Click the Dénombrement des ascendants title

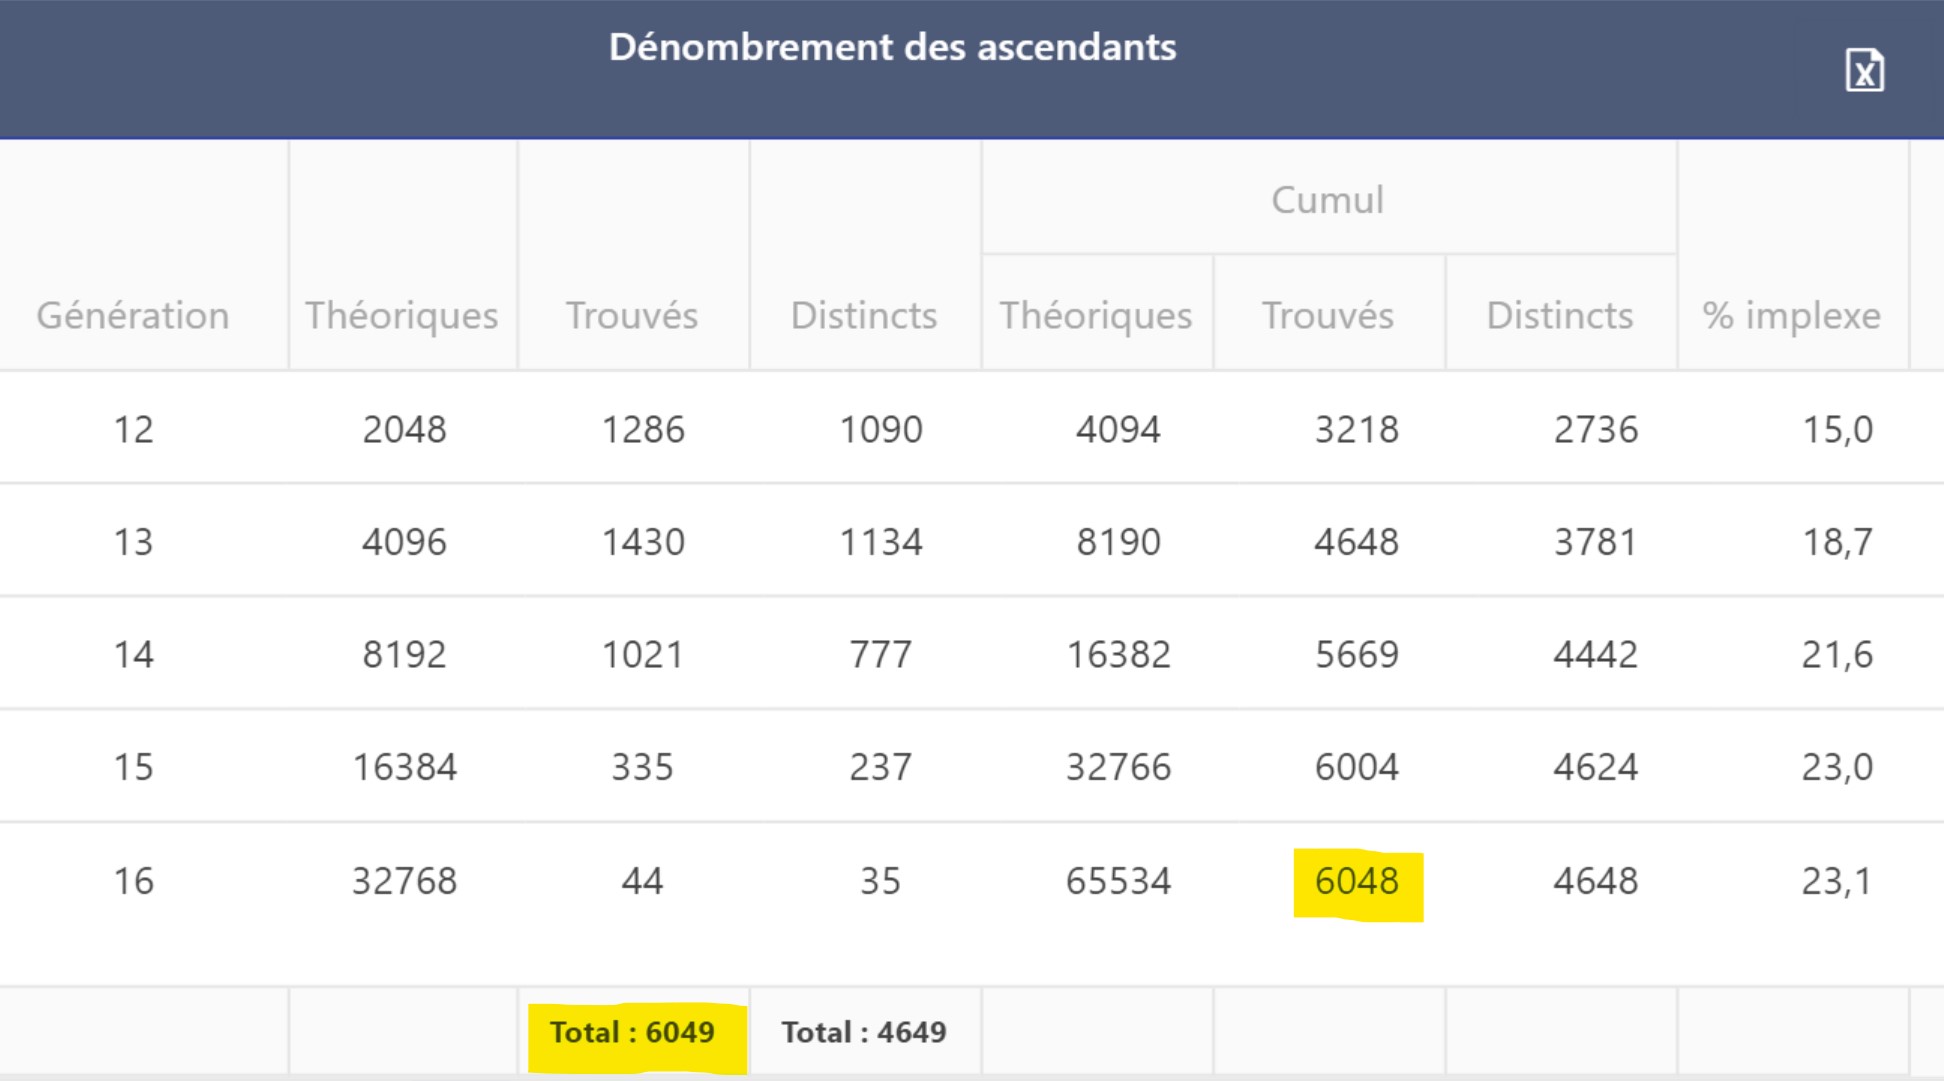click(x=892, y=48)
